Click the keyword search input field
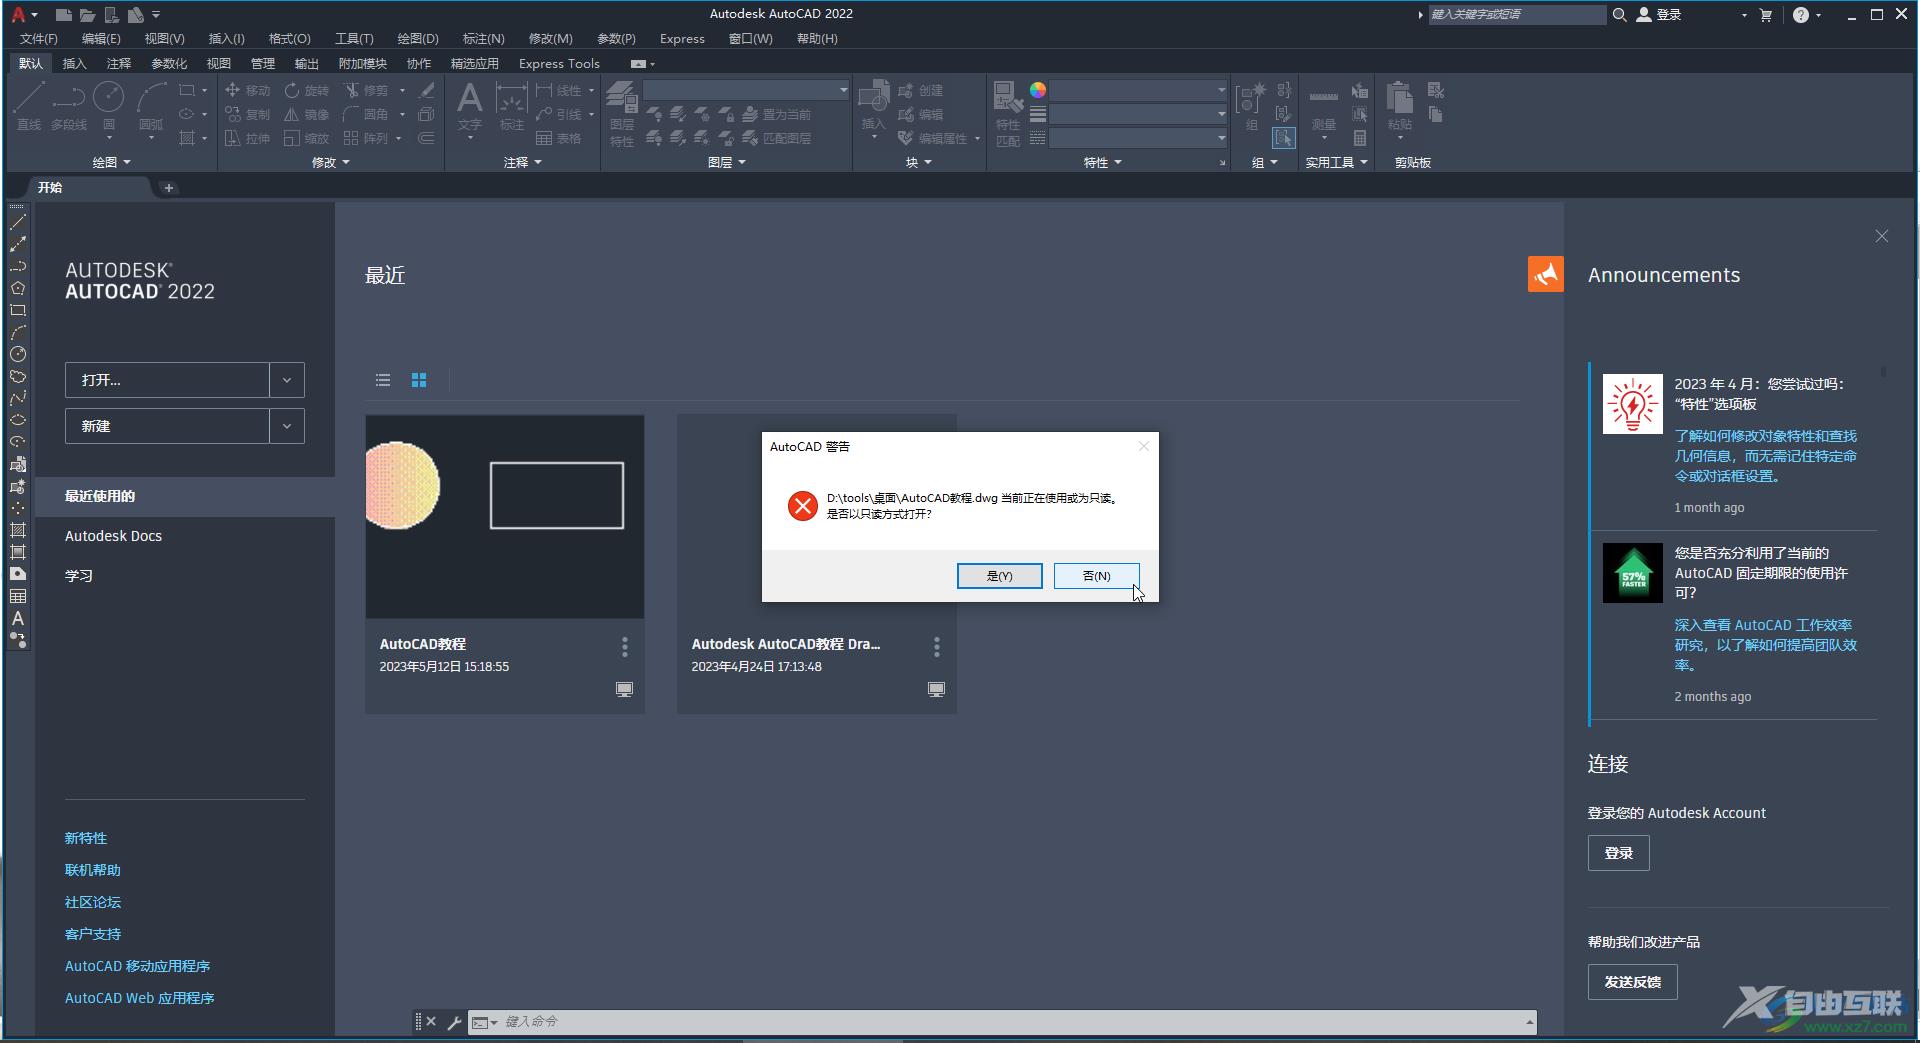1920x1043 pixels. pos(1516,14)
